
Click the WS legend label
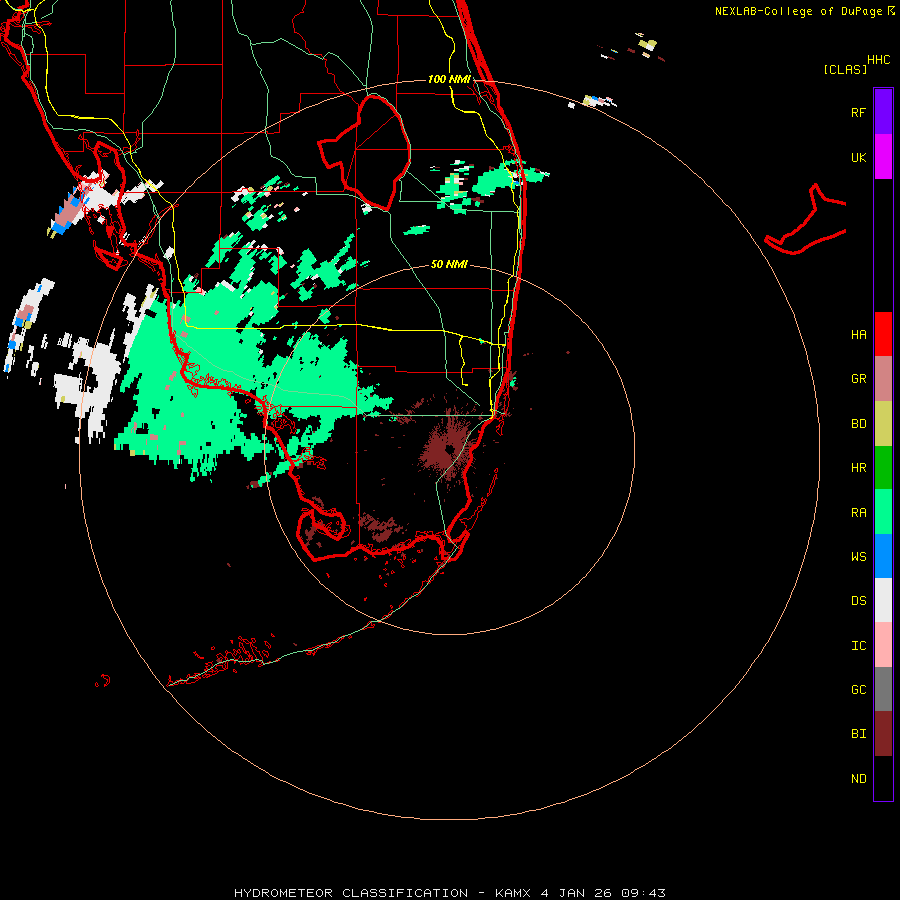tap(858, 556)
